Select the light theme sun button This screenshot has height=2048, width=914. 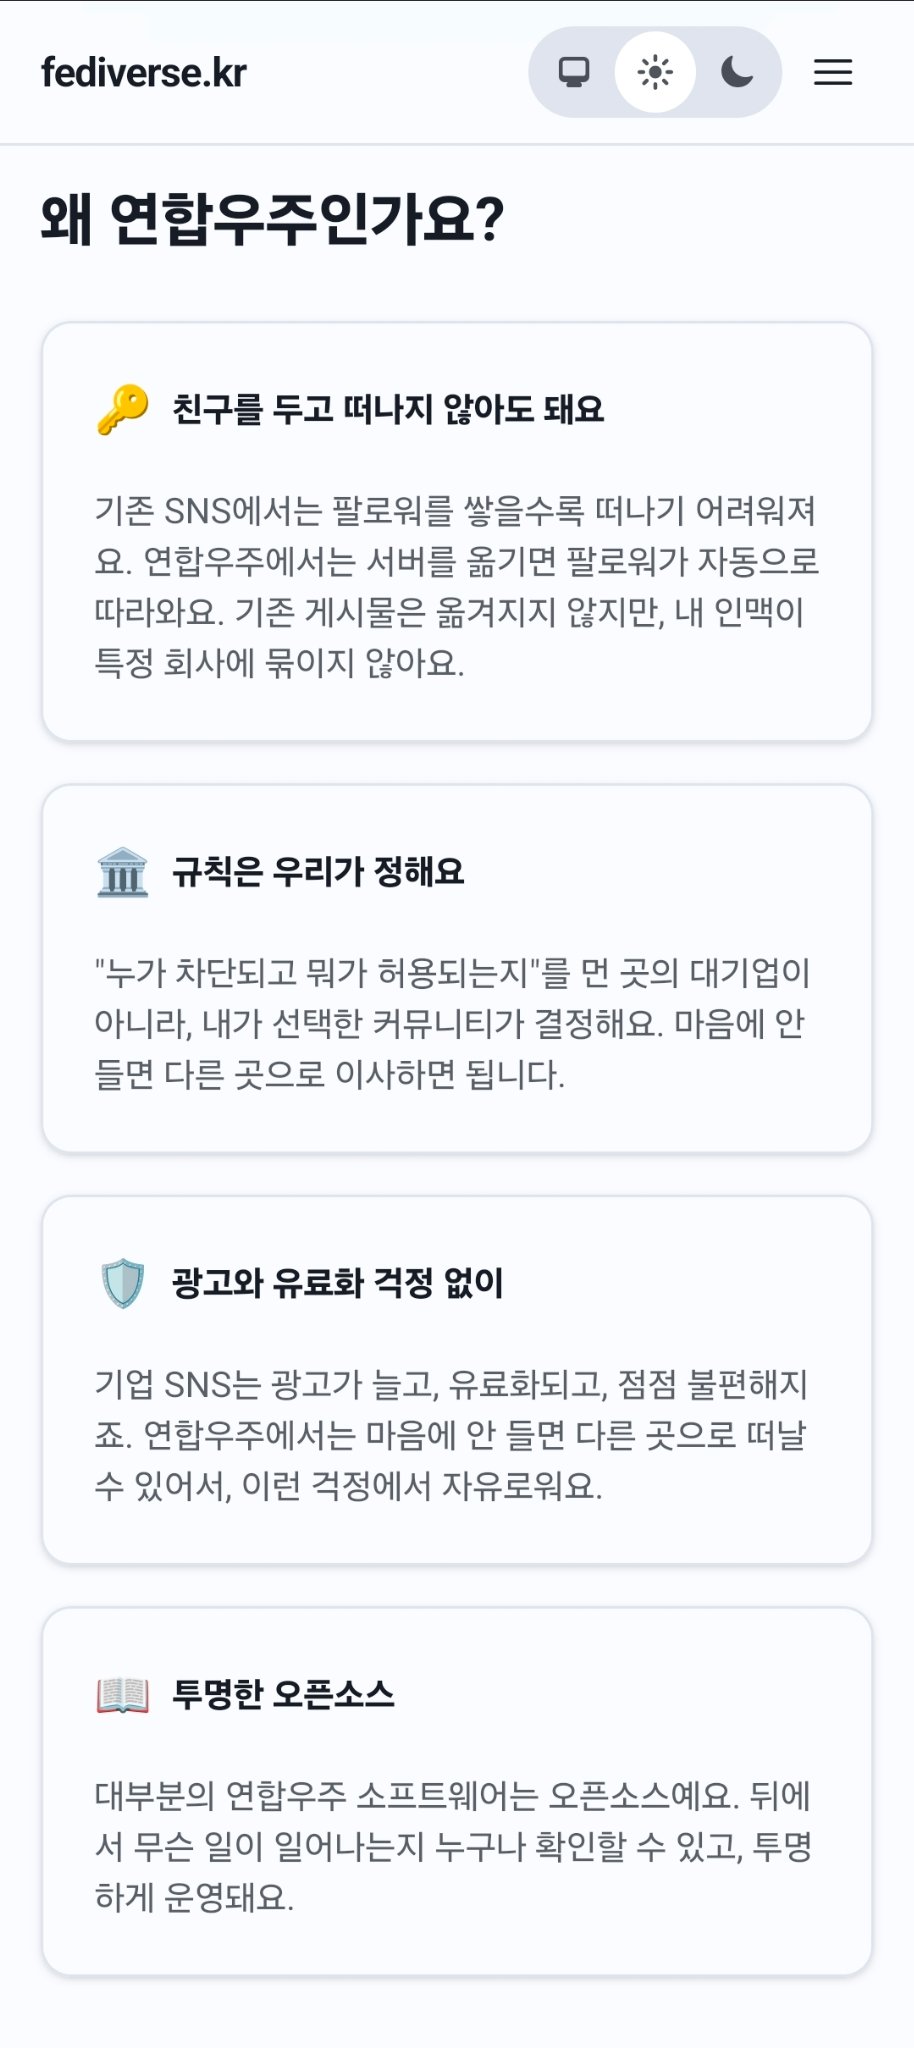click(655, 72)
